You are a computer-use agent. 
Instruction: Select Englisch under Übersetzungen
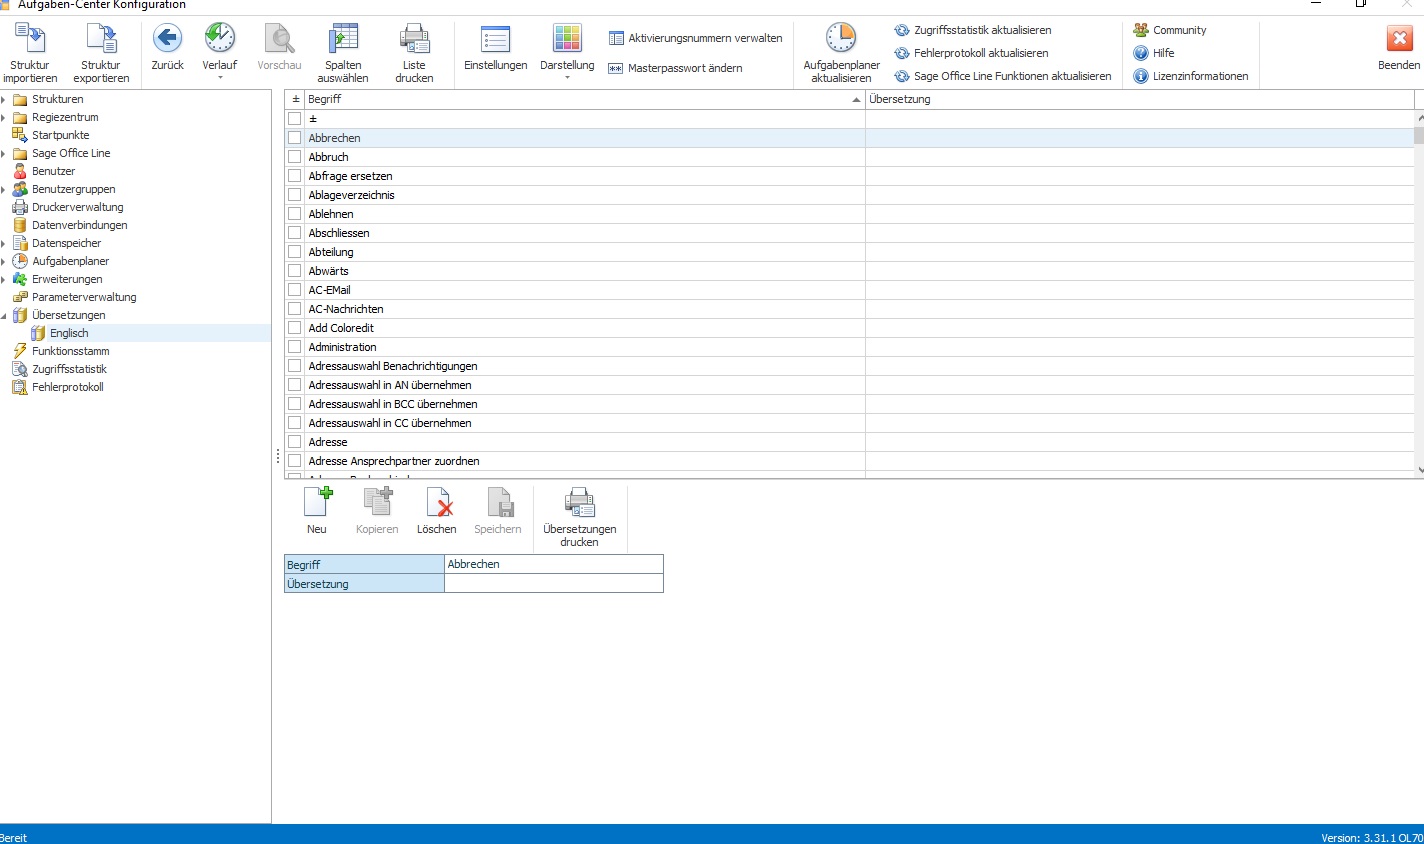click(69, 333)
